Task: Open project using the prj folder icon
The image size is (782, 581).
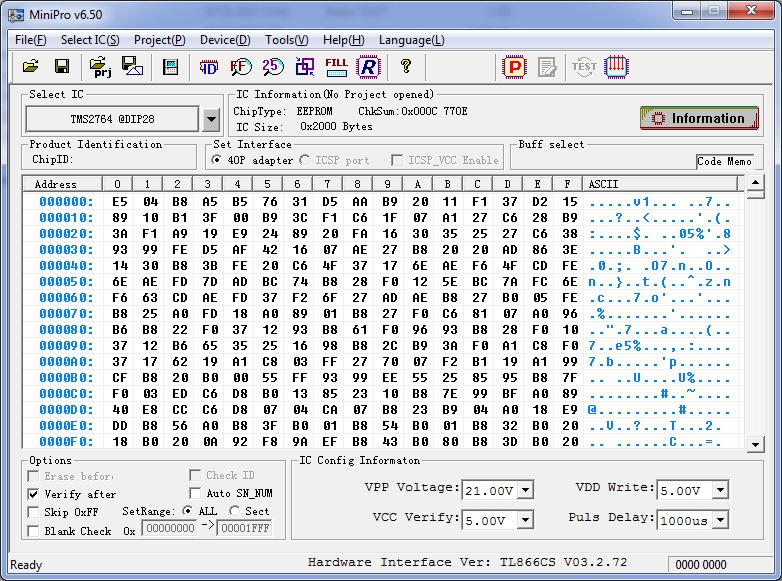Action: 100,66
